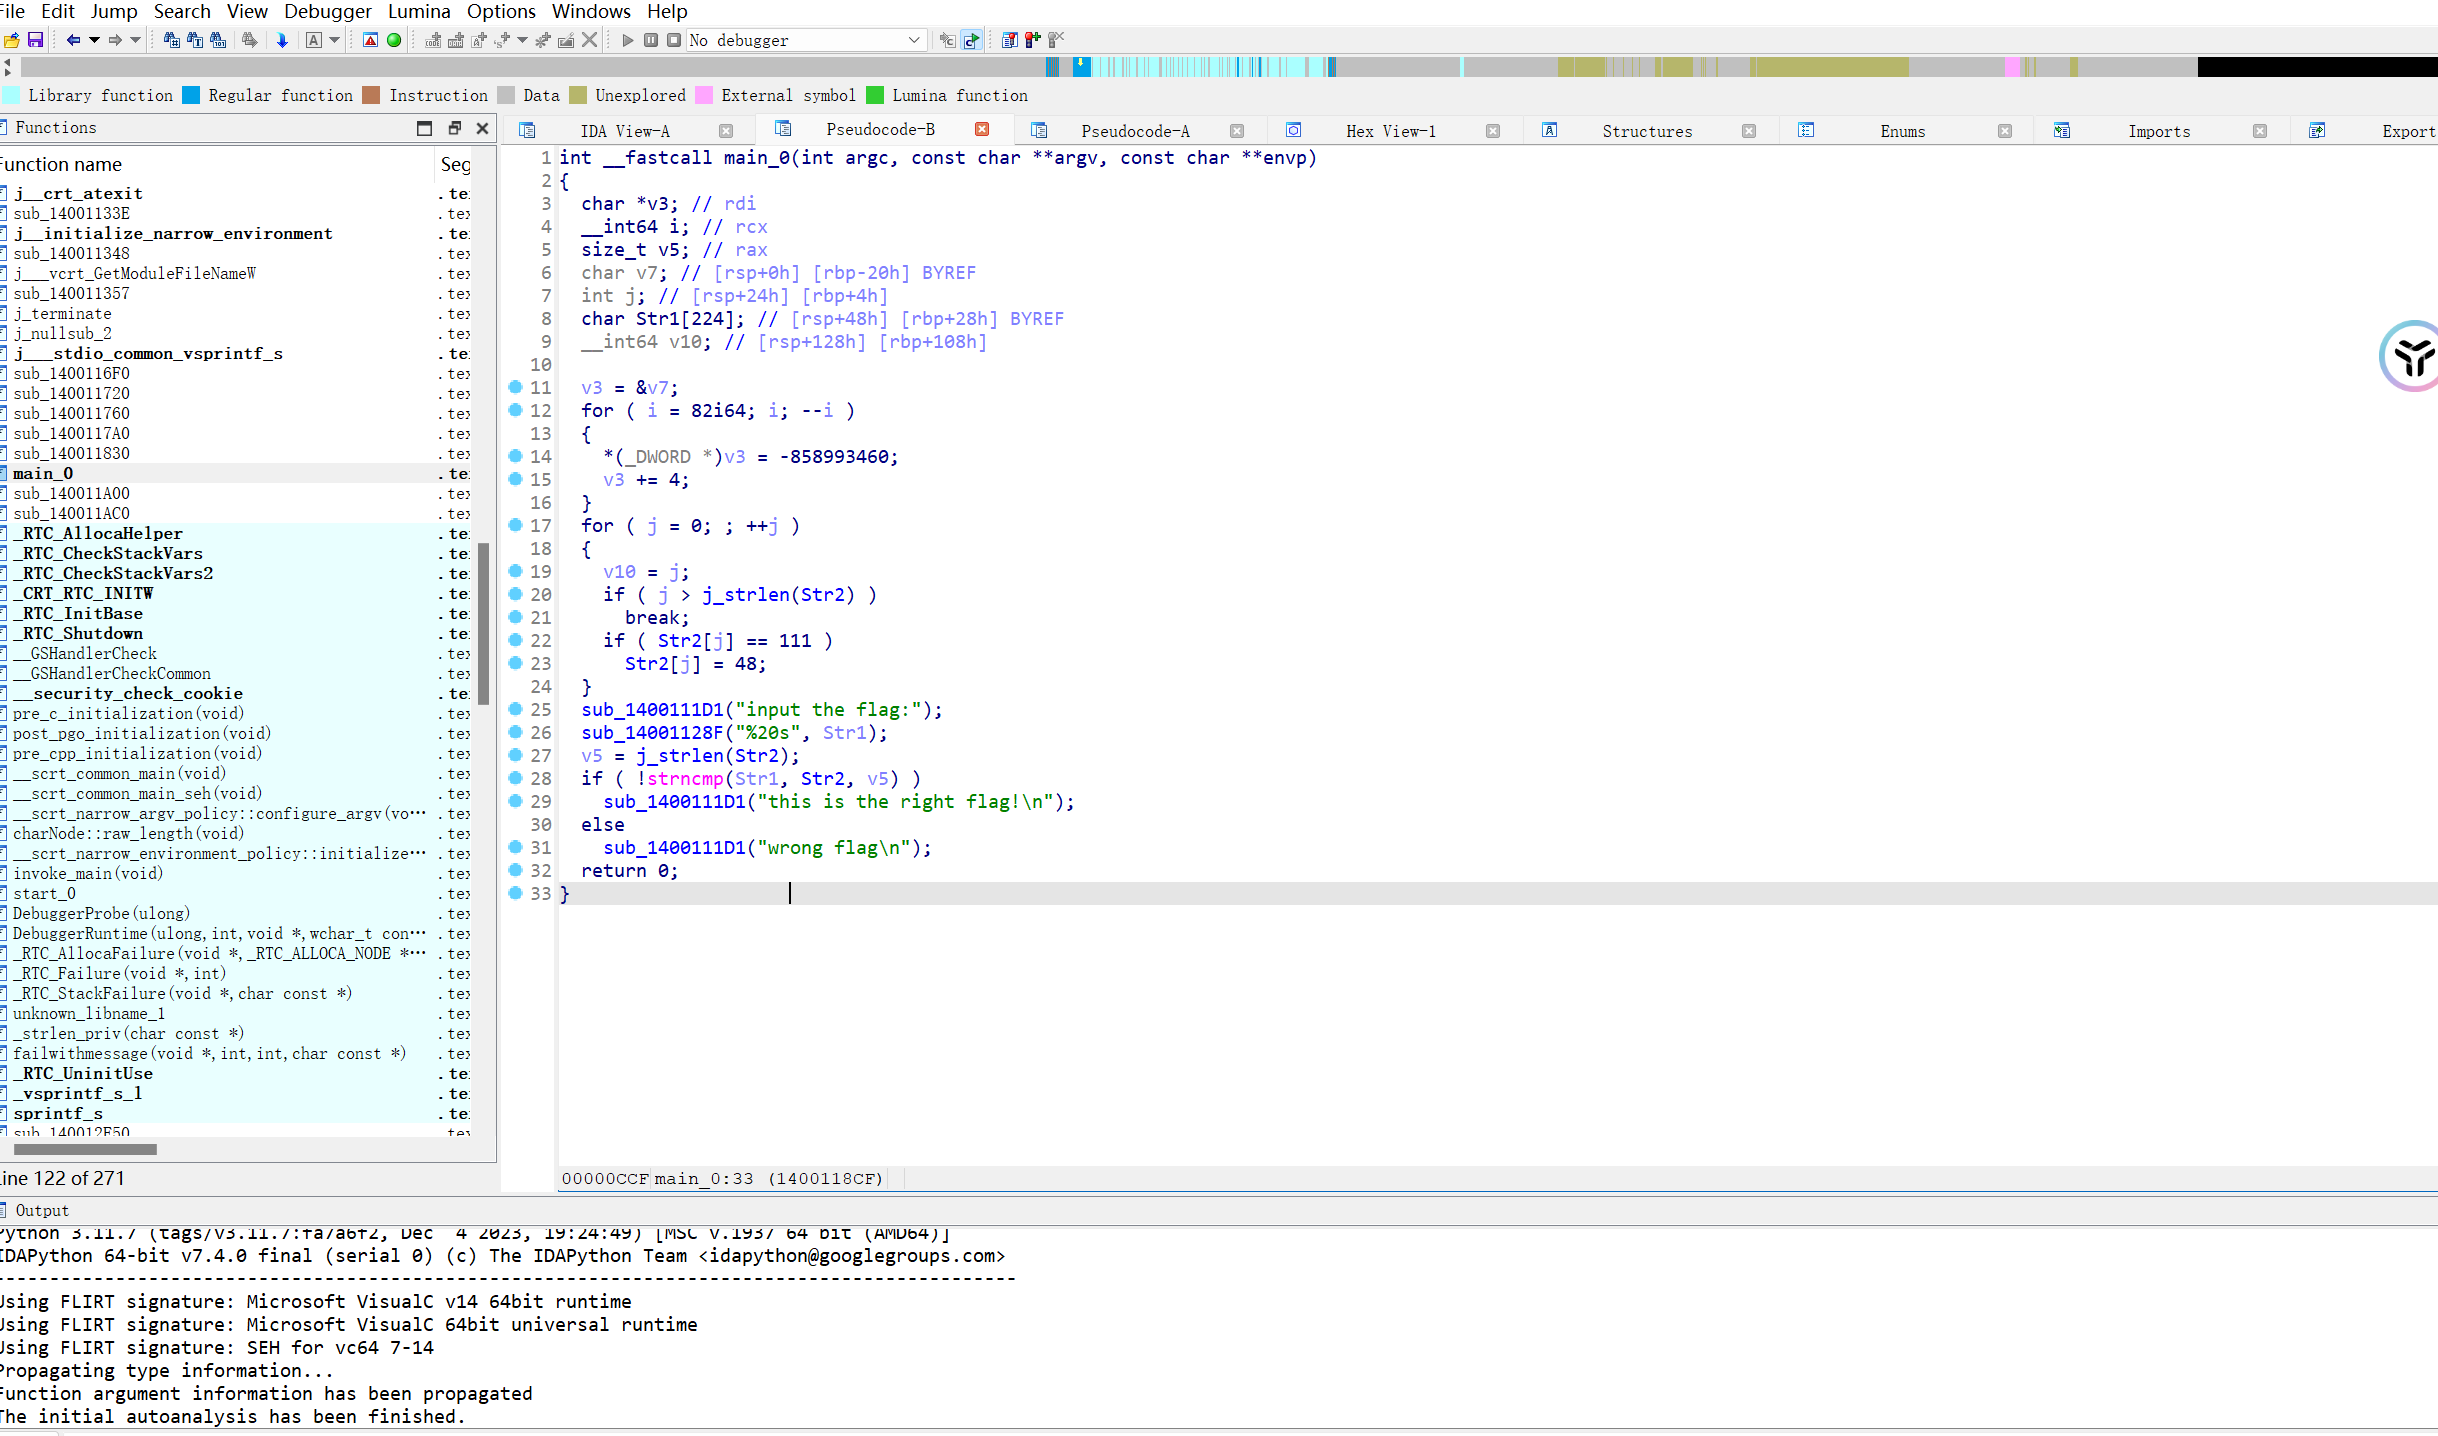Switch to the Imports tab
This screenshot has width=2438, height=1436.
click(2159, 131)
